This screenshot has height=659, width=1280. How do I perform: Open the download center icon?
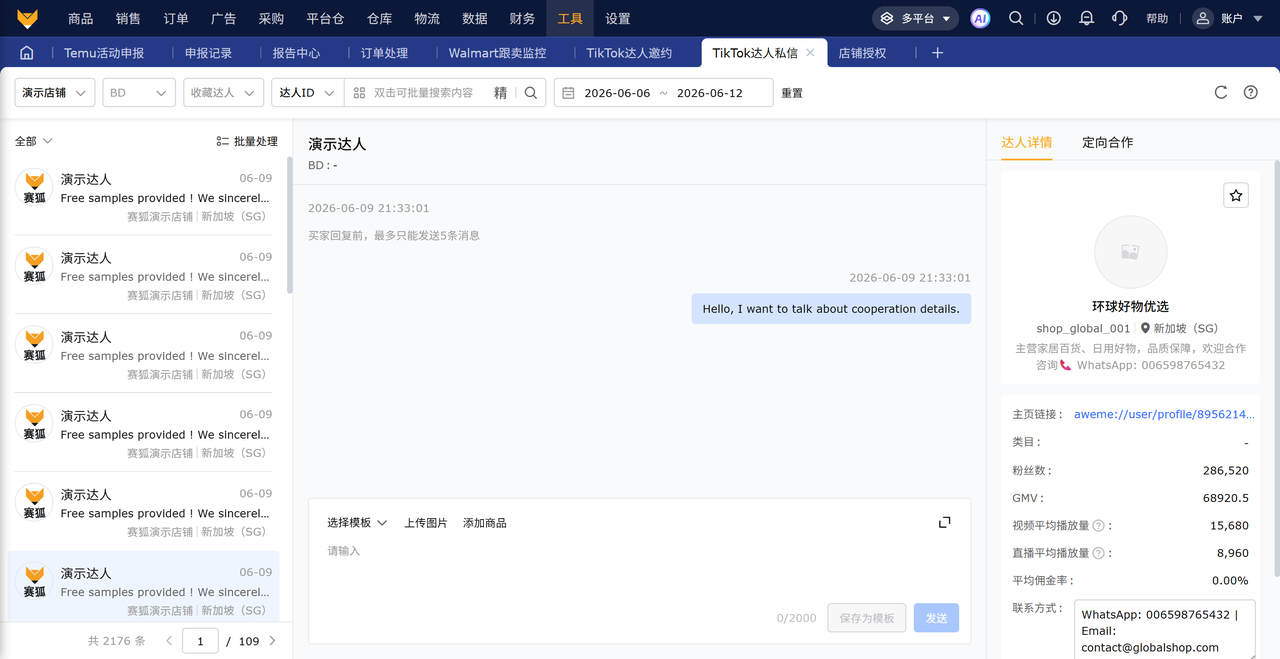click(1054, 18)
